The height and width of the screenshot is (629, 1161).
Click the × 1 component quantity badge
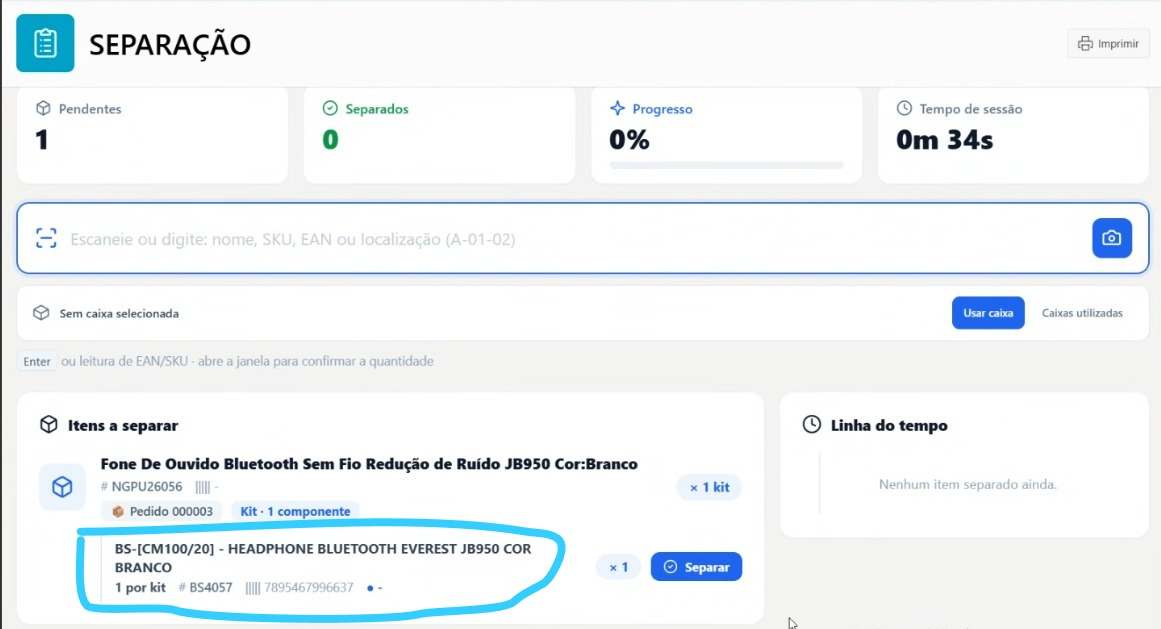click(x=618, y=568)
